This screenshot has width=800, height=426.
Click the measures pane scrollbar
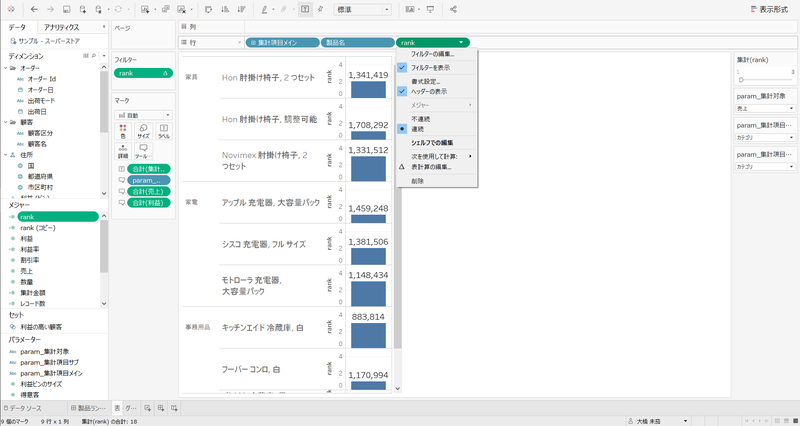[x=104, y=247]
